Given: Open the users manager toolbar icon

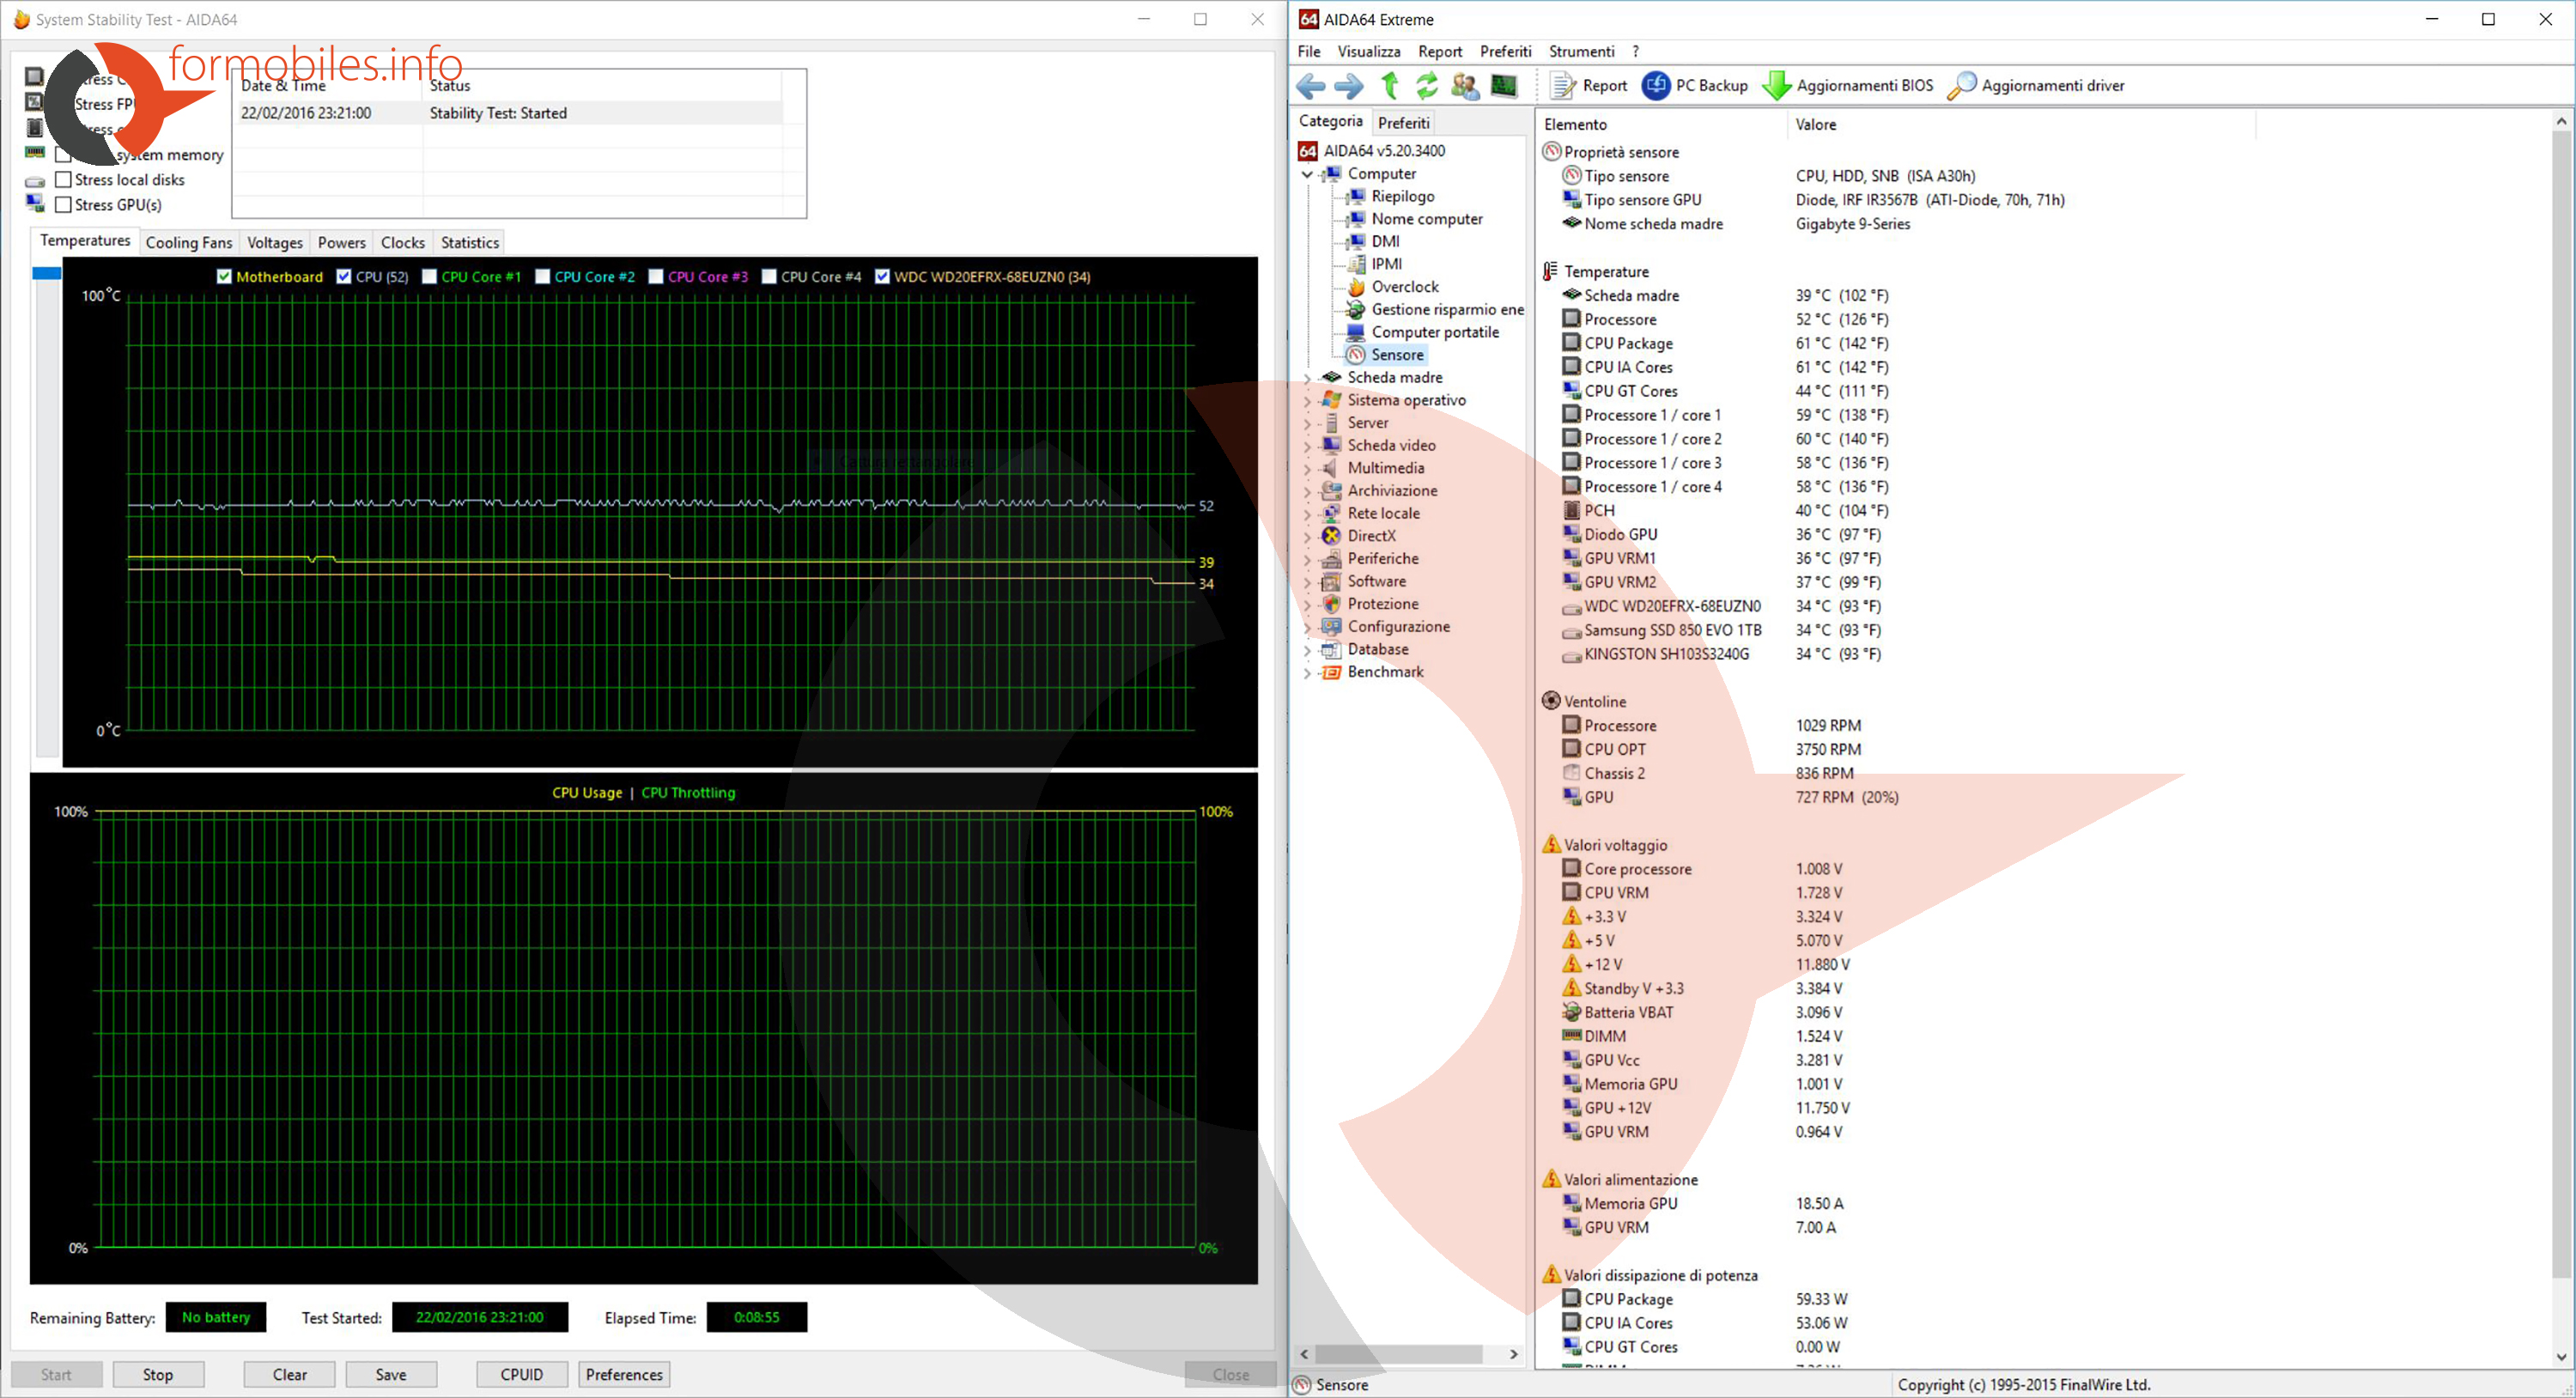Looking at the screenshot, I should (1465, 86).
